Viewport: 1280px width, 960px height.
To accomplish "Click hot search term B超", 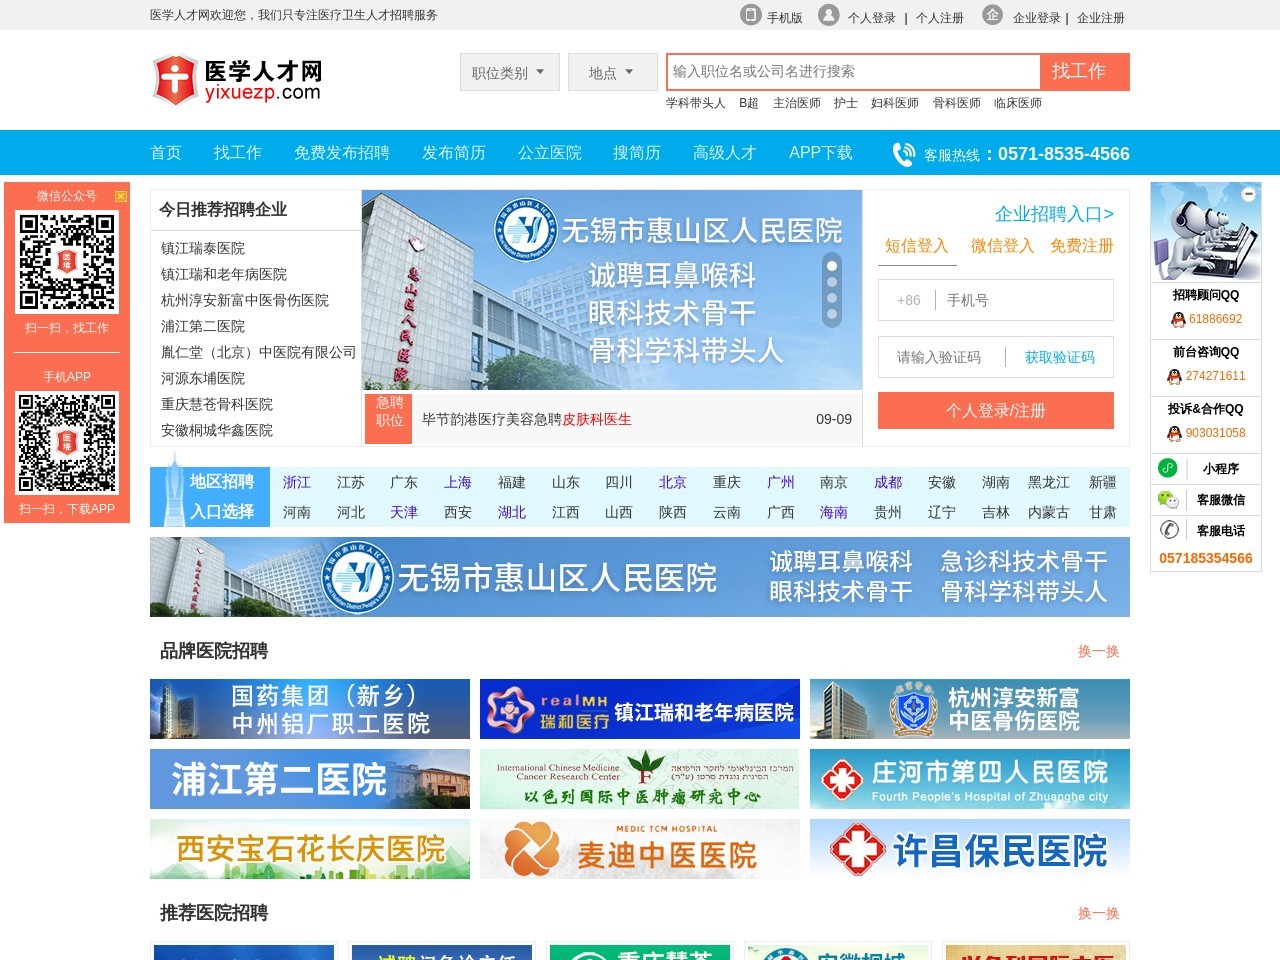I will (x=749, y=103).
